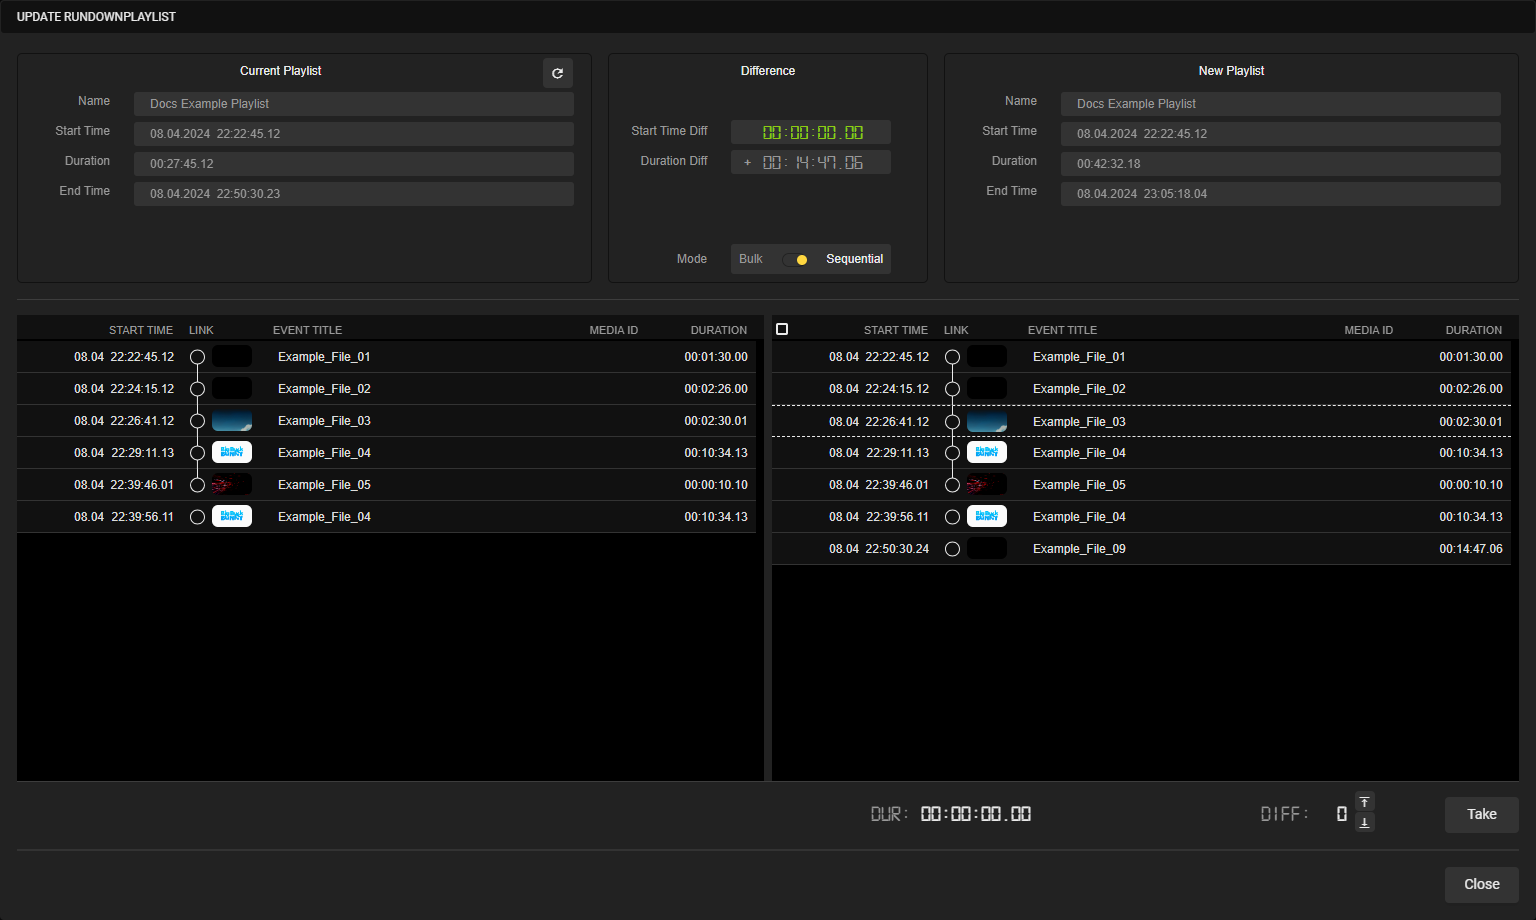
Task: Click Example_File_03 thumbnail in current playlist
Action: click(232, 421)
